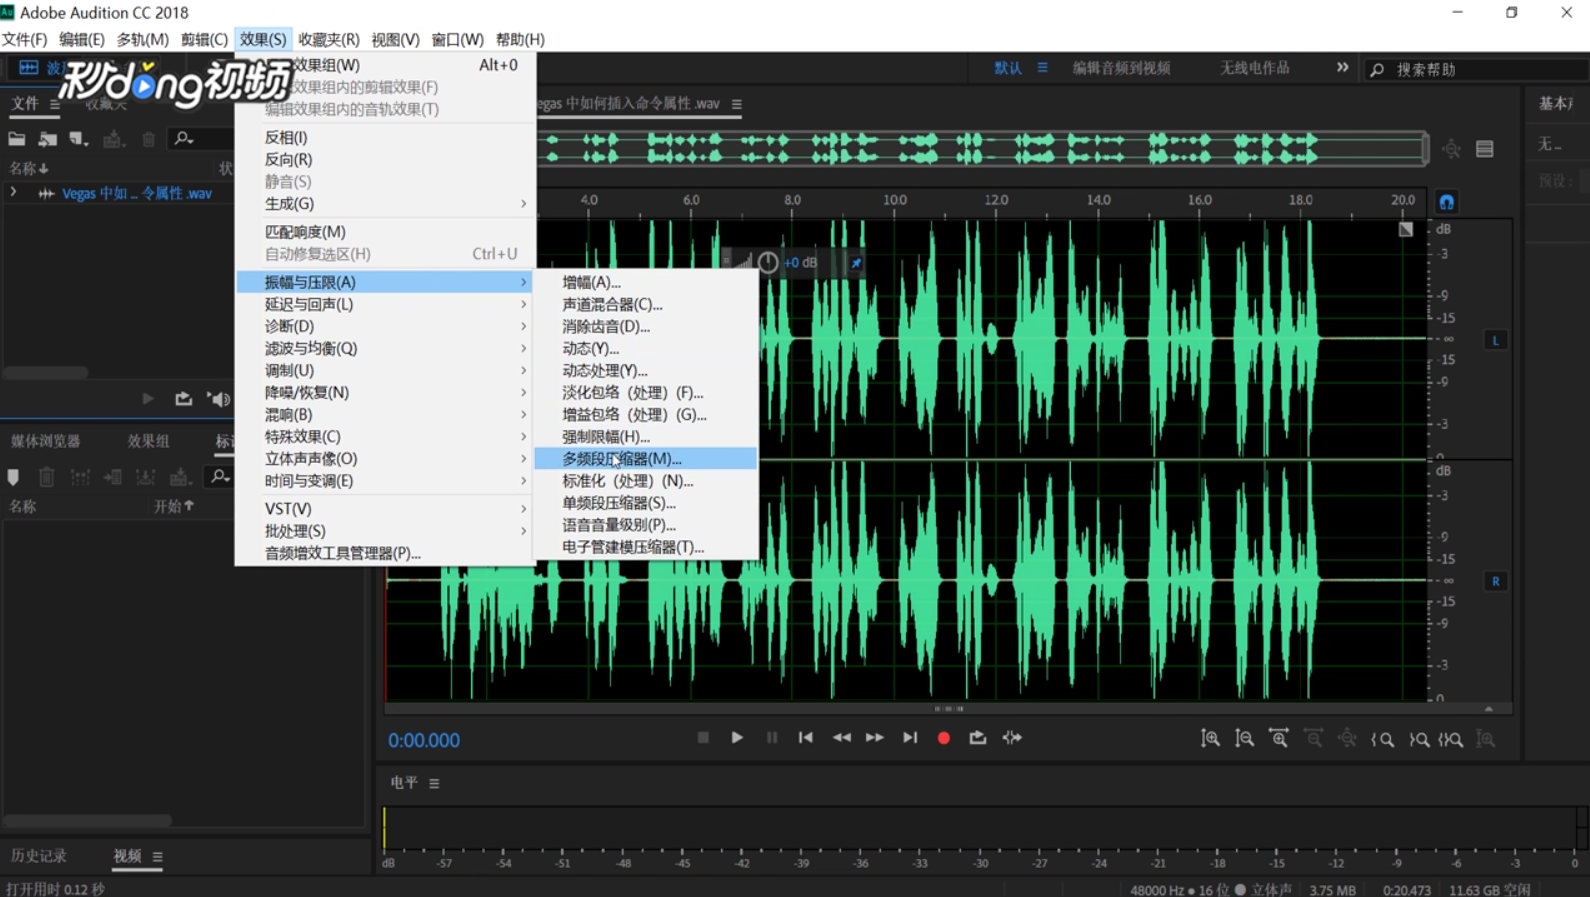1590x897 pixels.
Task: Click the Files panel horizontal scrollbar
Action: point(45,372)
